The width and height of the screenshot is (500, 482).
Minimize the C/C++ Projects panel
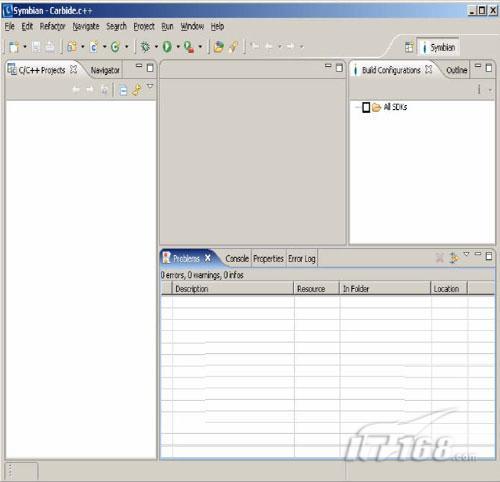click(139, 66)
